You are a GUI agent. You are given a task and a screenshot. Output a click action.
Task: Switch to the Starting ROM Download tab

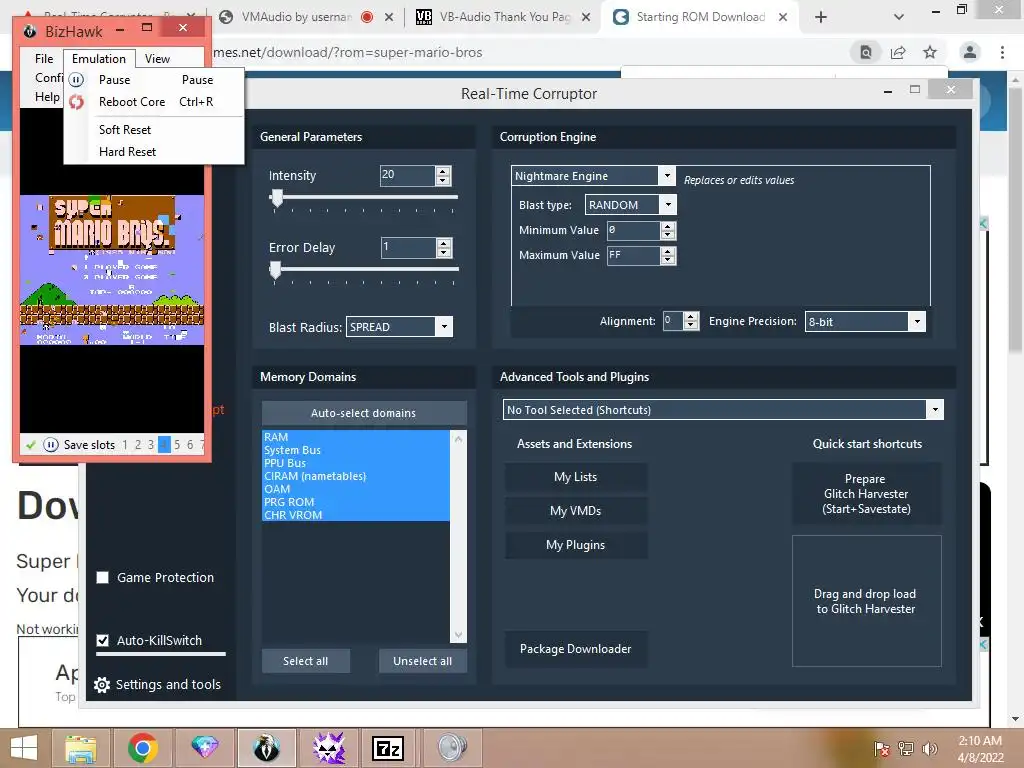699,17
